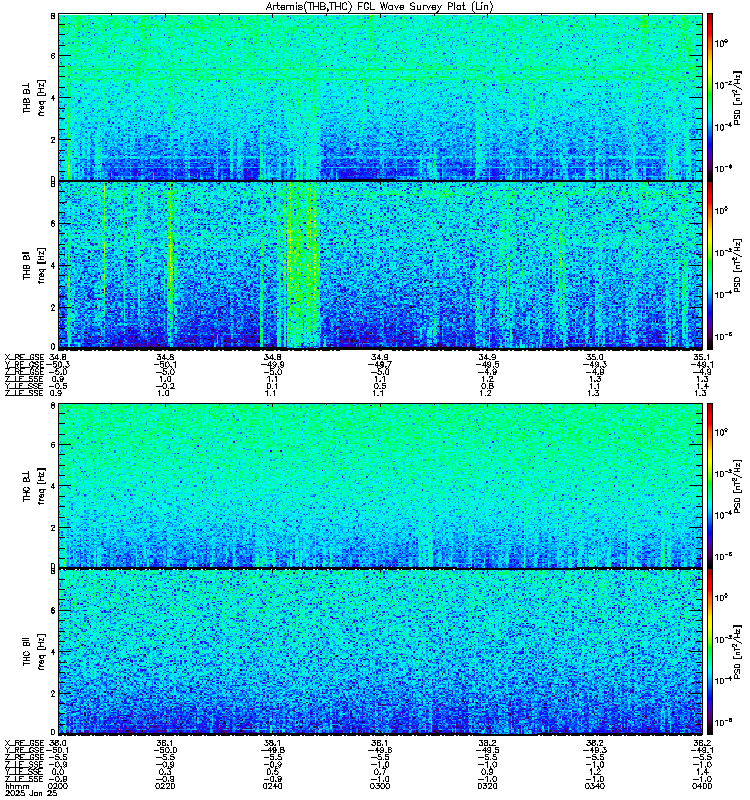Click the "0240" time tick label

pos(272,786)
